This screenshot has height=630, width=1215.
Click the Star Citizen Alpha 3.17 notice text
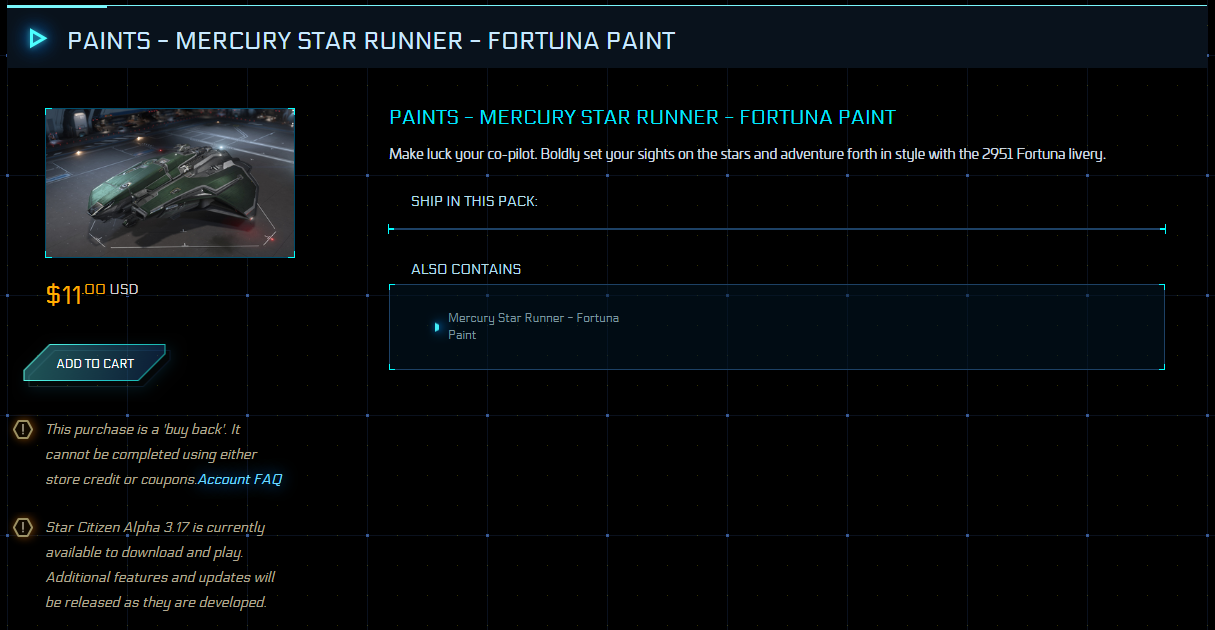click(x=160, y=564)
